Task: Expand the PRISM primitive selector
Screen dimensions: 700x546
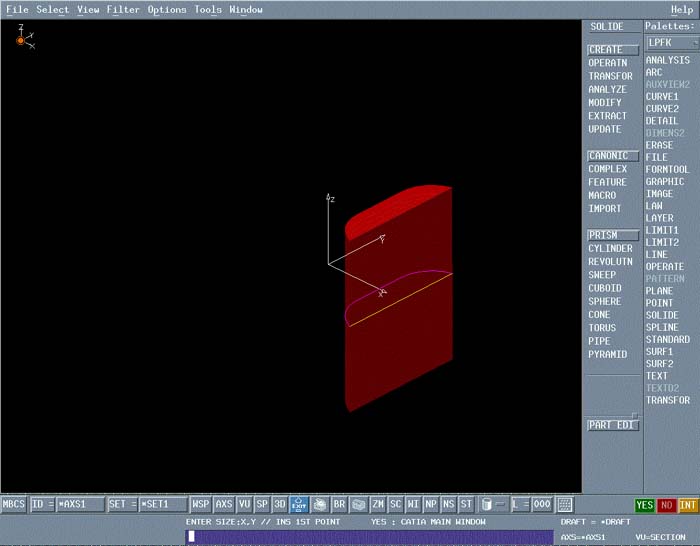Action: coord(612,236)
